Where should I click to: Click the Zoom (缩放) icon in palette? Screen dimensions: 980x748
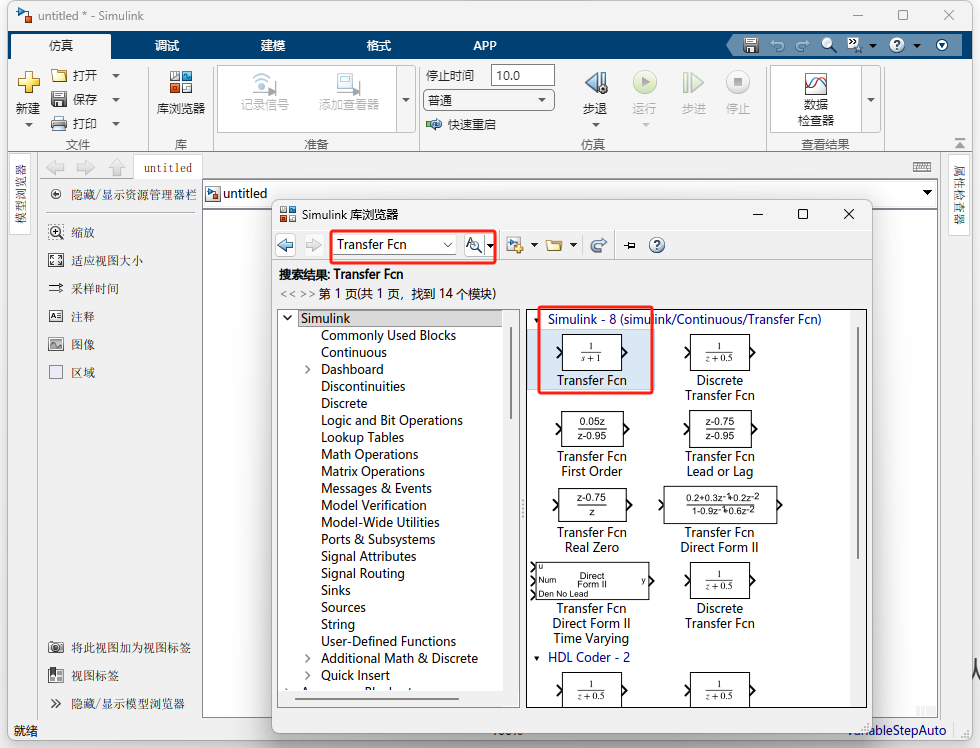tap(56, 232)
